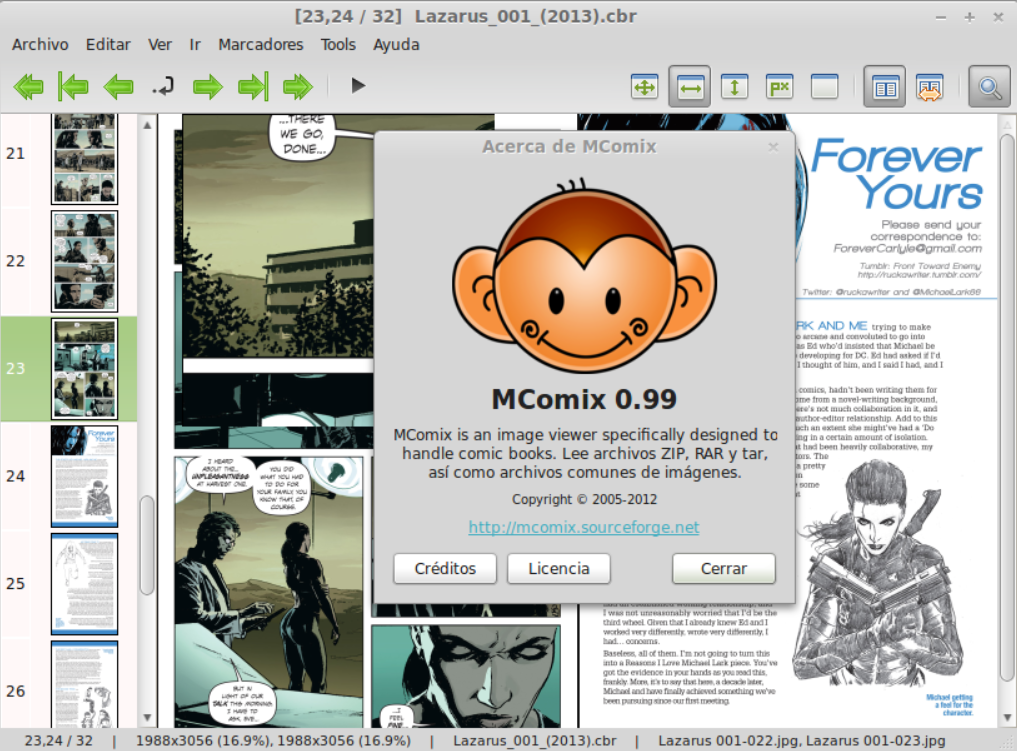Select the fit-to-size (px) zoom mode

[x=780, y=86]
